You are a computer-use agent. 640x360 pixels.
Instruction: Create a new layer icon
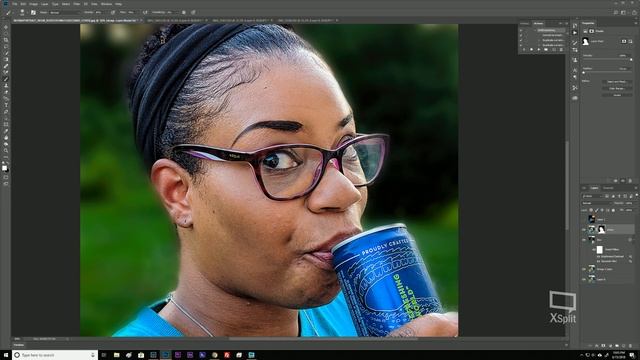click(624, 345)
